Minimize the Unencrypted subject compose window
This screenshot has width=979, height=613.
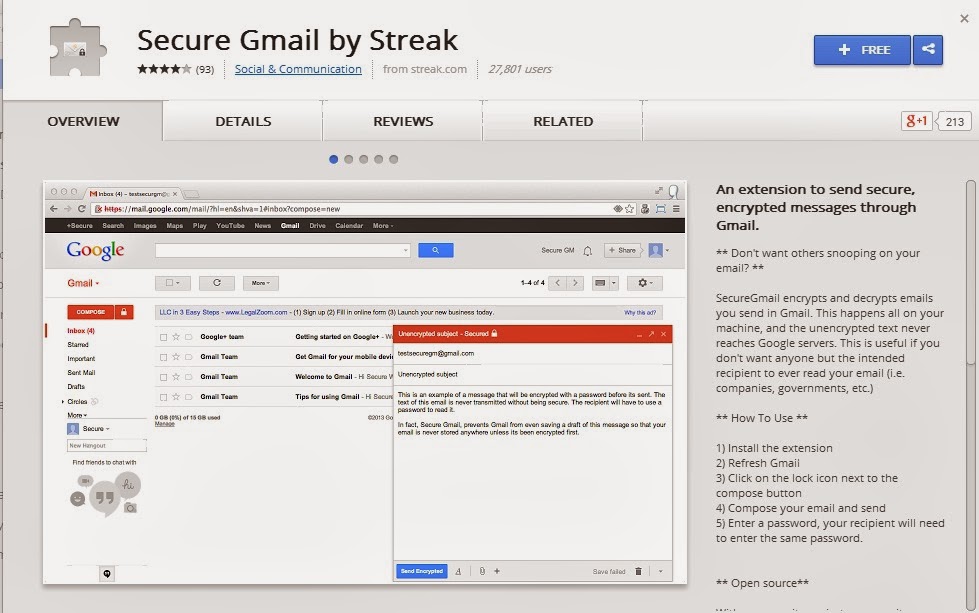639,334
